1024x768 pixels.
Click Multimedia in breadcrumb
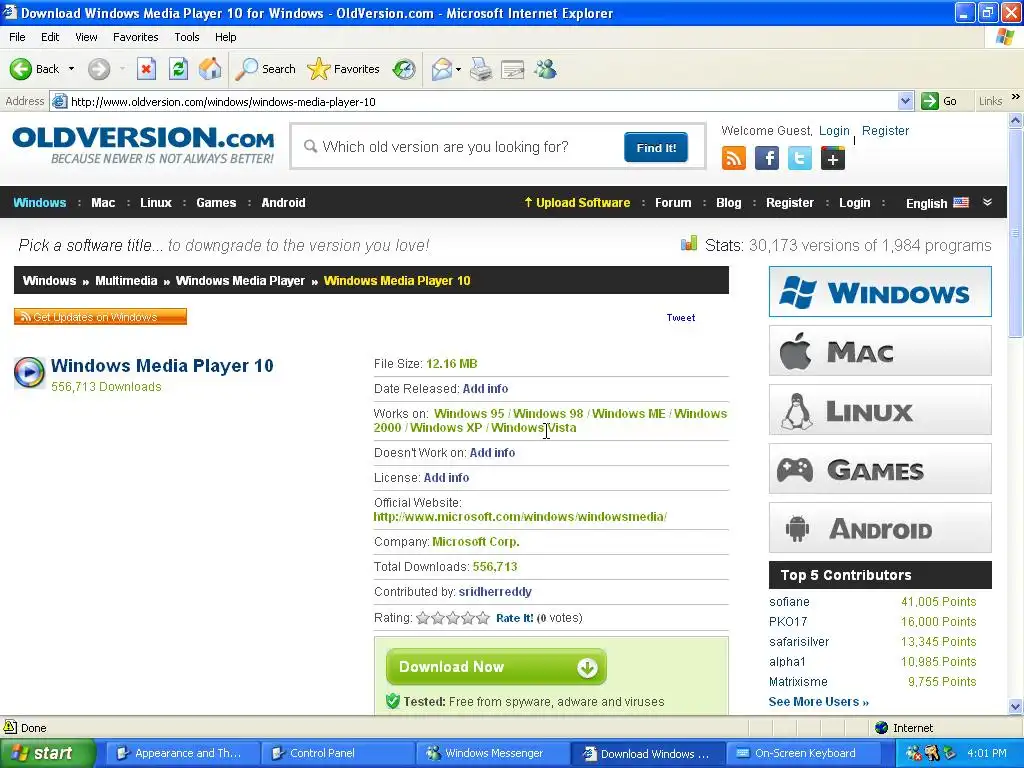click(x=126, y=281)
